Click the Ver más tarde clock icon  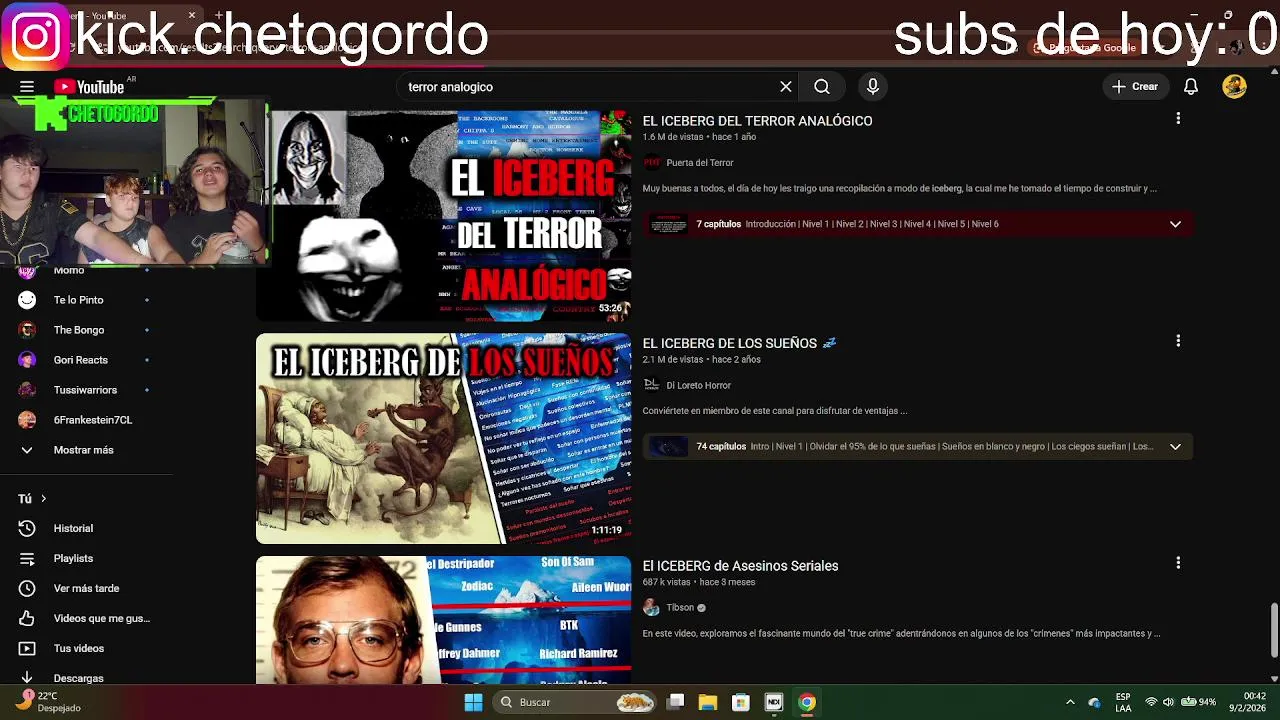27,588
